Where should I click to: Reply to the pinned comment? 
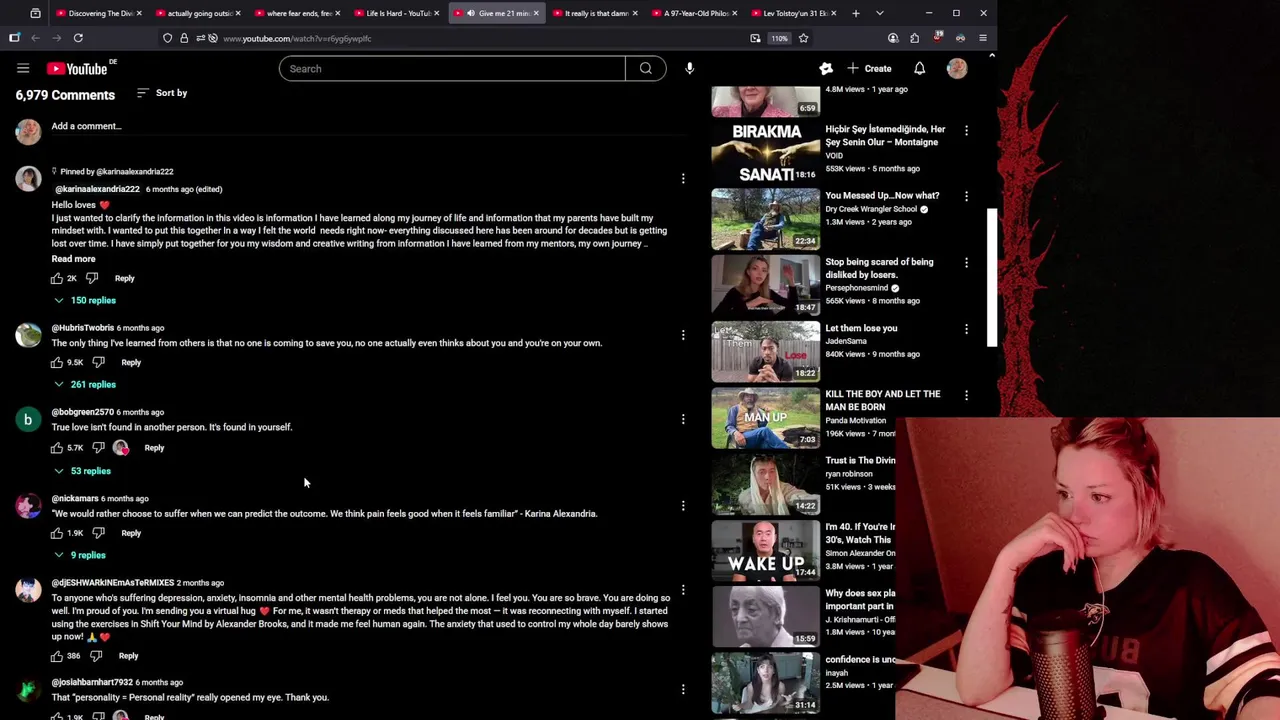[x=124, y=278]
